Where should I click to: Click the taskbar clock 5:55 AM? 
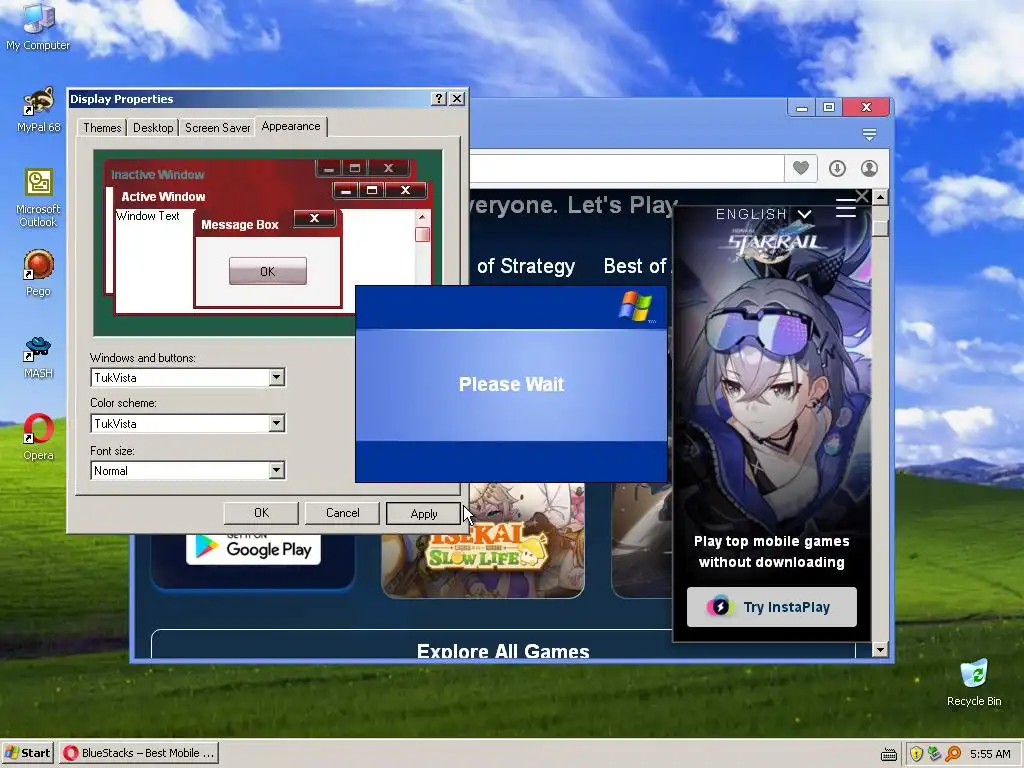tap(990, 754)
